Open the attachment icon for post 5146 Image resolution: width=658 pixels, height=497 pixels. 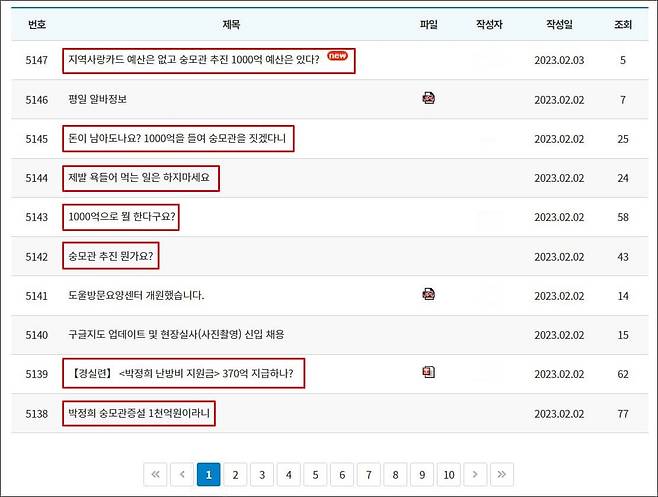428,98
